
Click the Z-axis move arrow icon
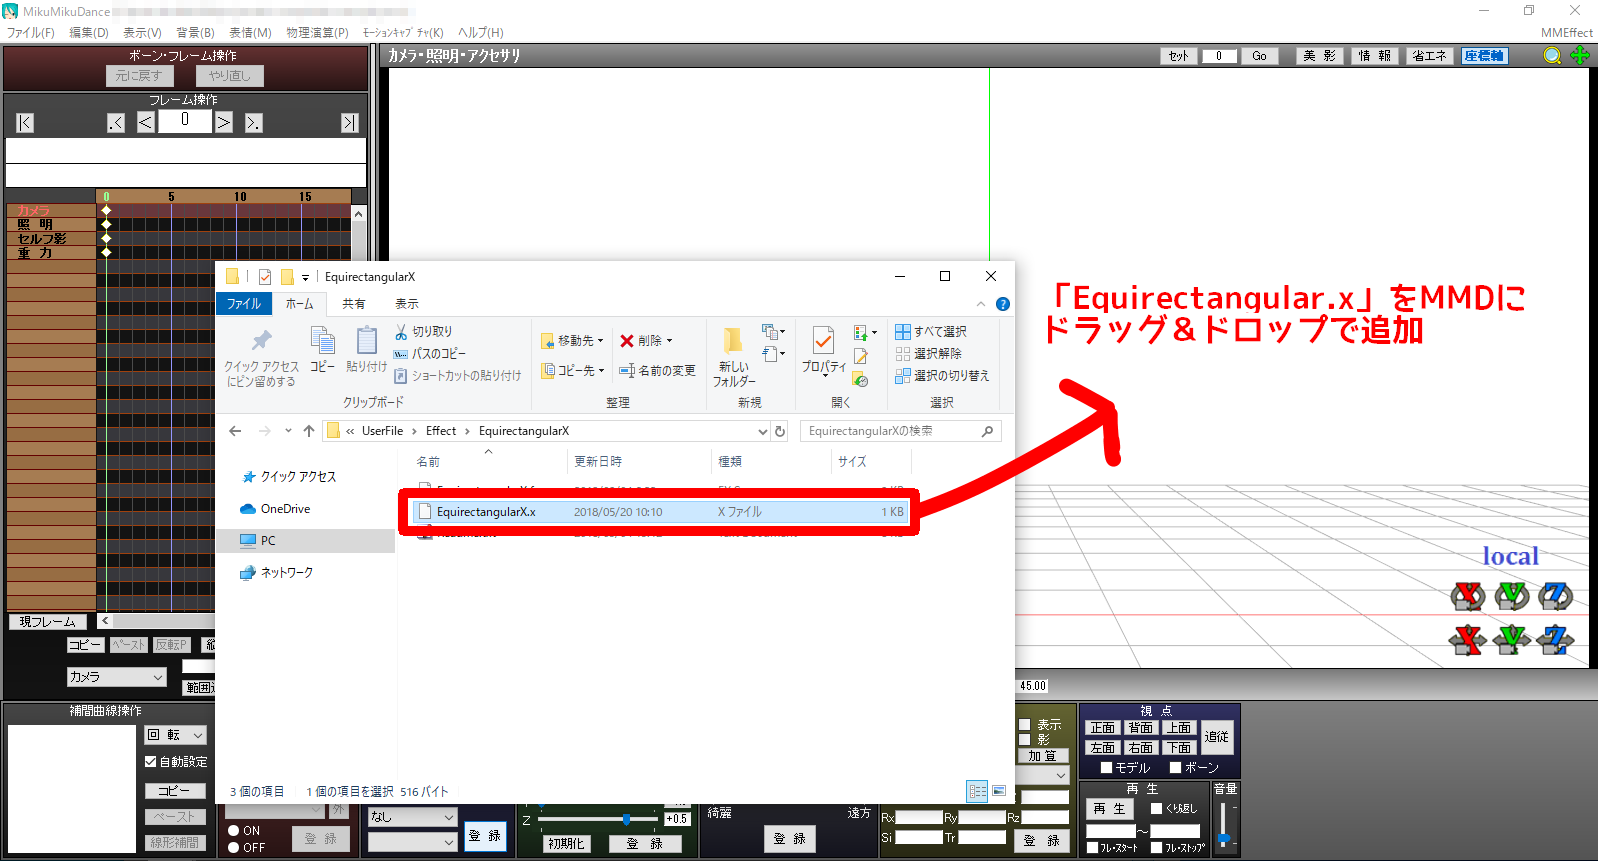coord(1556,640)
